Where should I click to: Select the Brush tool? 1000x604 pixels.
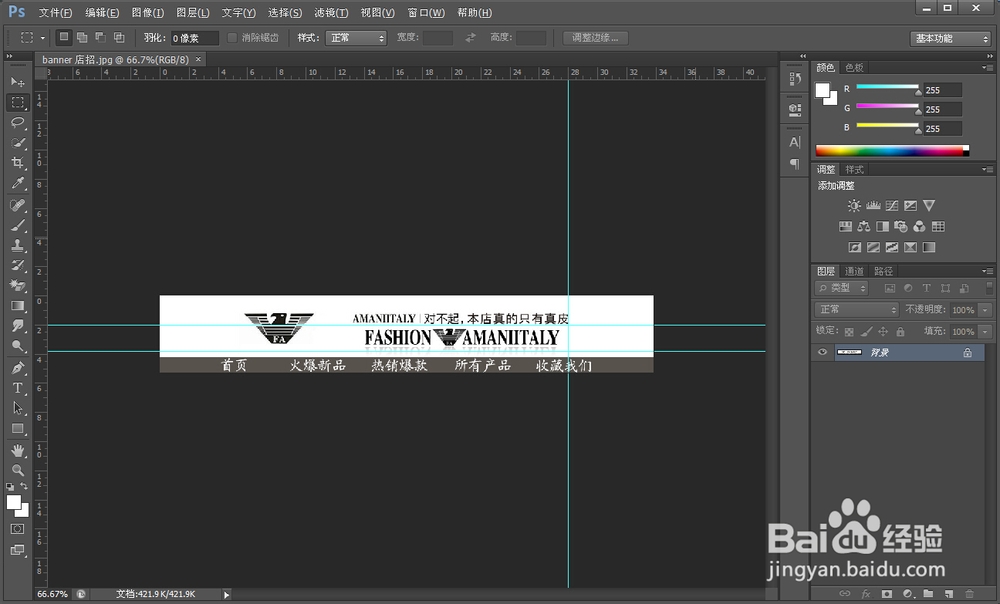click(17, 225)
